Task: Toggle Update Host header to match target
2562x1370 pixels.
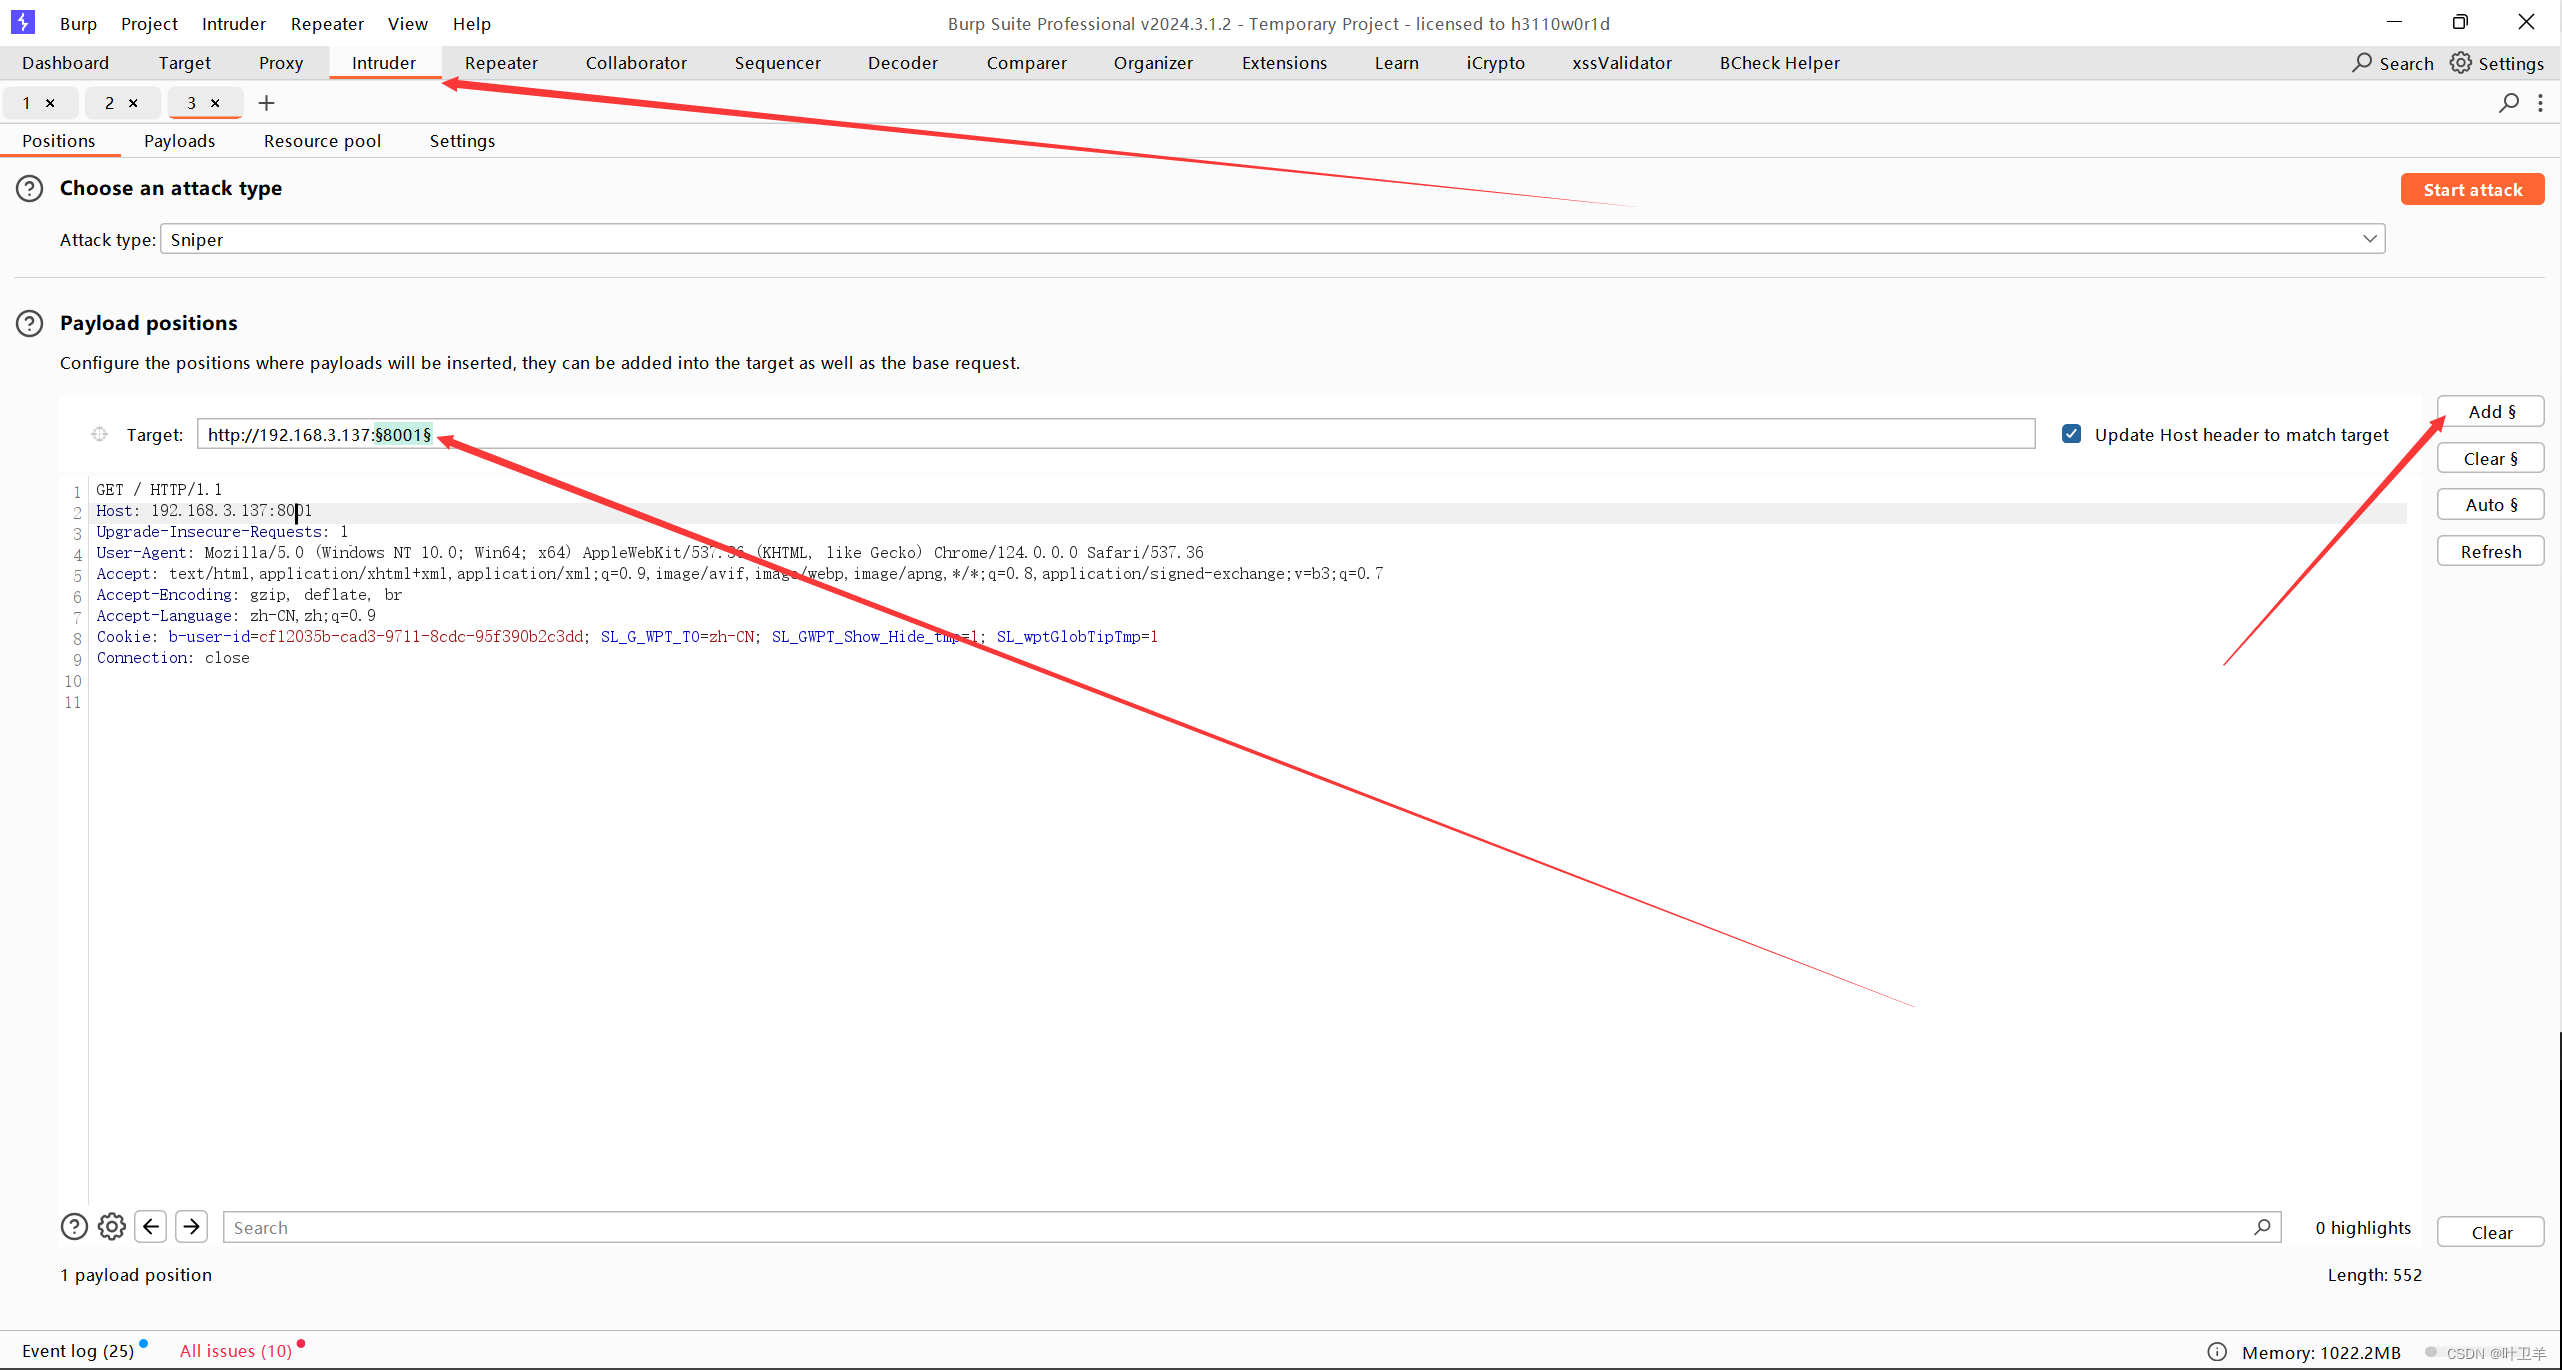Action: [x=2071, y=434]
